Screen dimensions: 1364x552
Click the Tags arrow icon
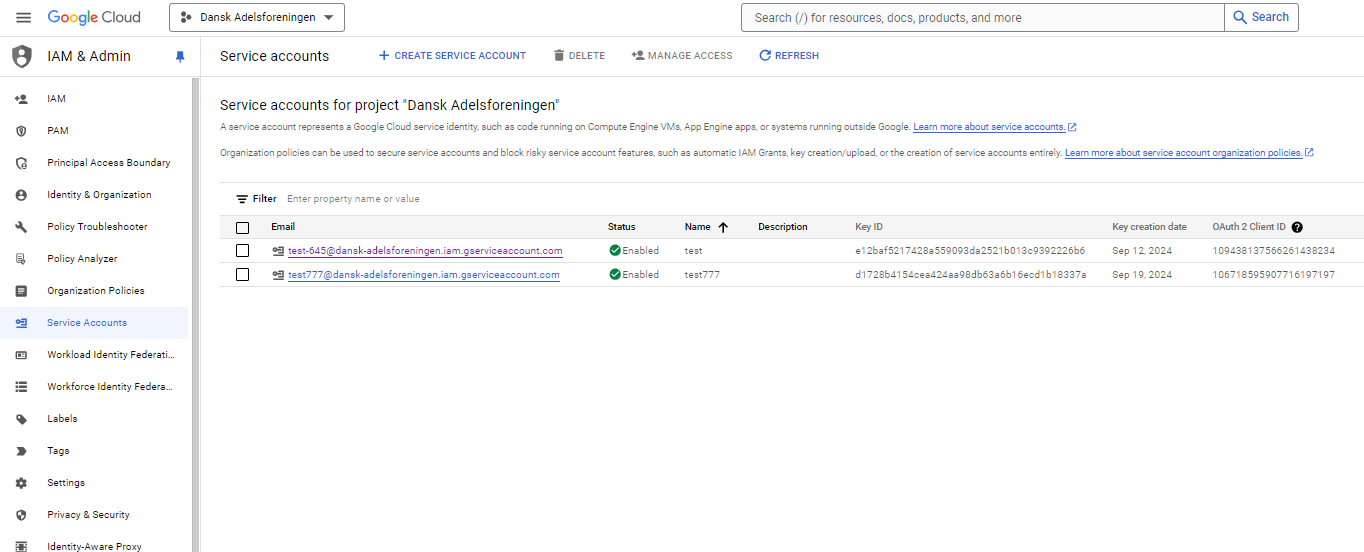[21, 451]
